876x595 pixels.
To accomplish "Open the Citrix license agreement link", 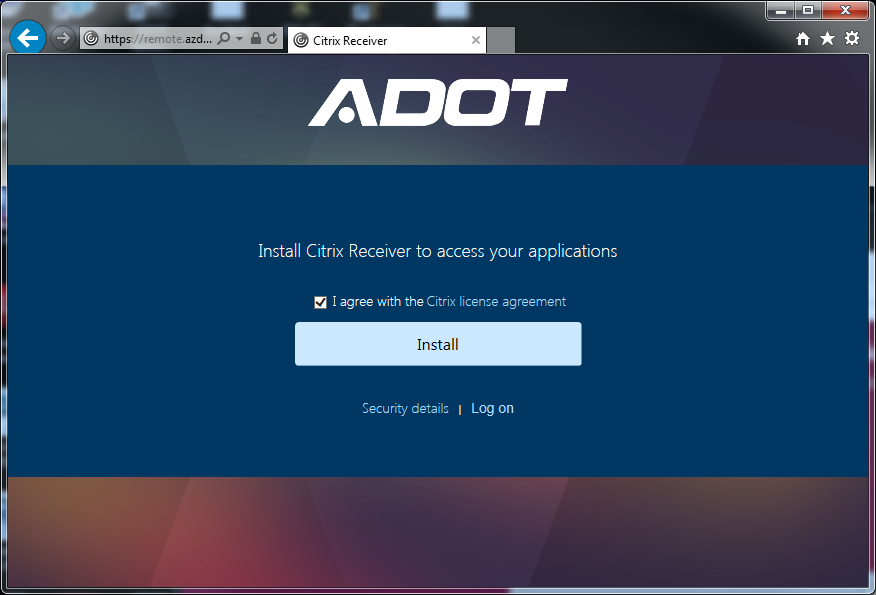I will click(x=496, y=302).
